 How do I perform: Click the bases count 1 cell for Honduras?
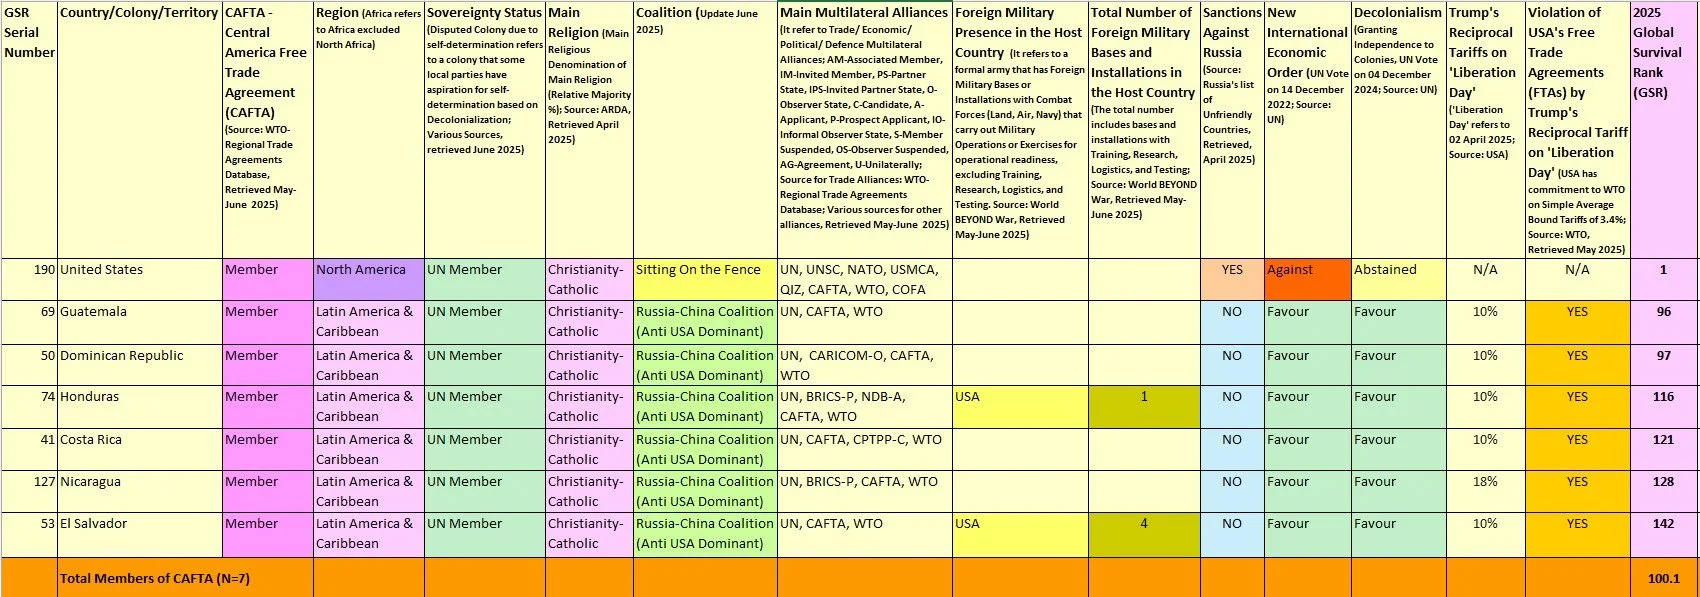click(1144, 407)
